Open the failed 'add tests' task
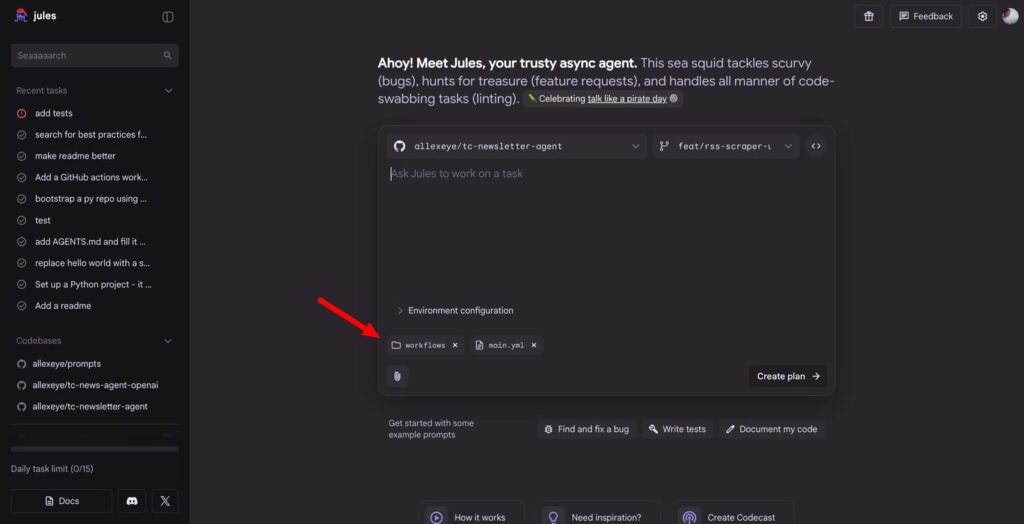The height and width of the screenshot is (524, 1024). point(54,113)
